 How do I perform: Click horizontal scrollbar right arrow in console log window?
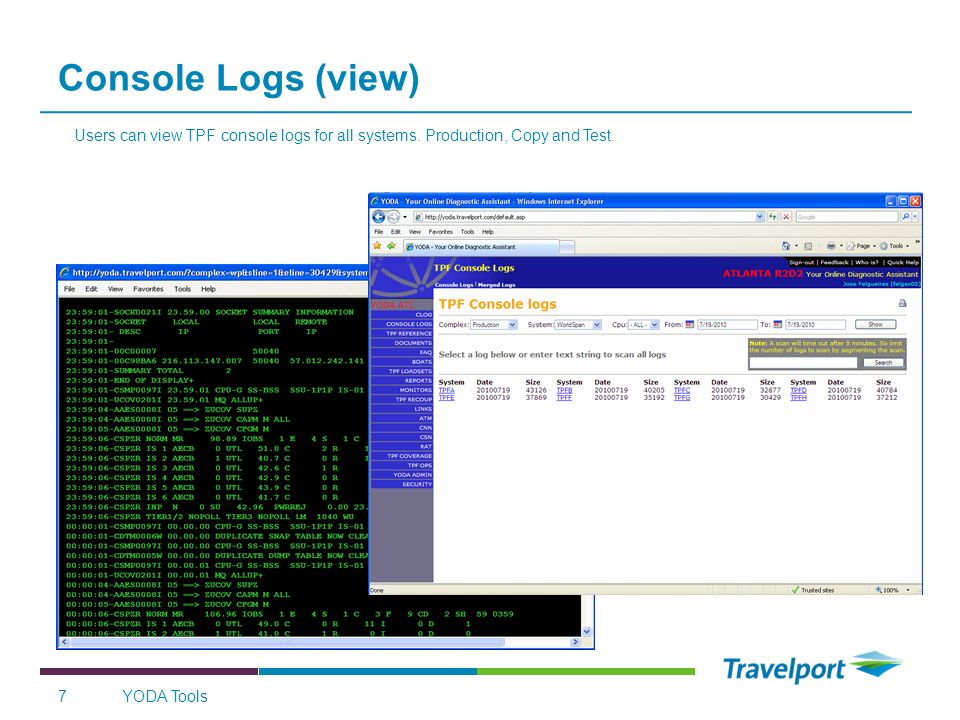(575, 642)
